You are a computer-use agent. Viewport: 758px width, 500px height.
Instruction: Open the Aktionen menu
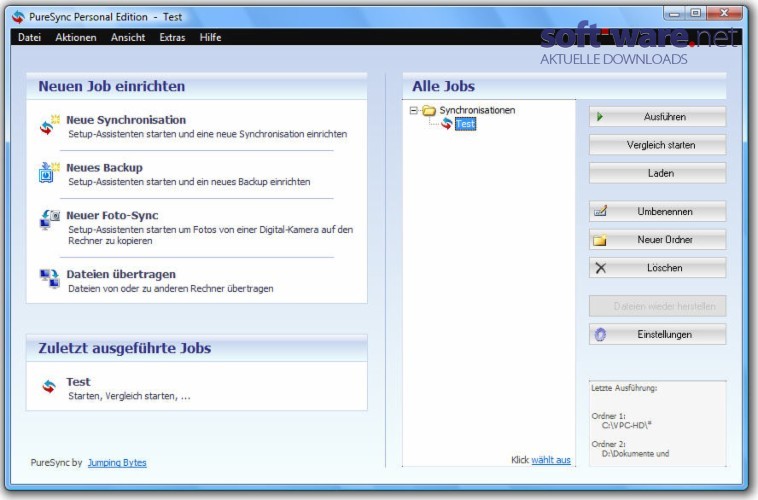76,37
